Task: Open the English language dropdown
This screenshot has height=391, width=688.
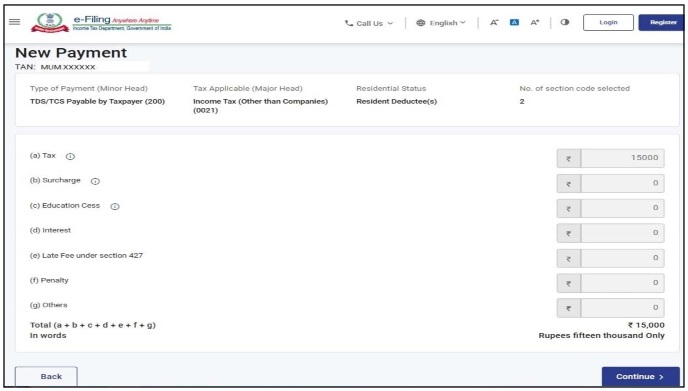Action: [x=441, y=23]
